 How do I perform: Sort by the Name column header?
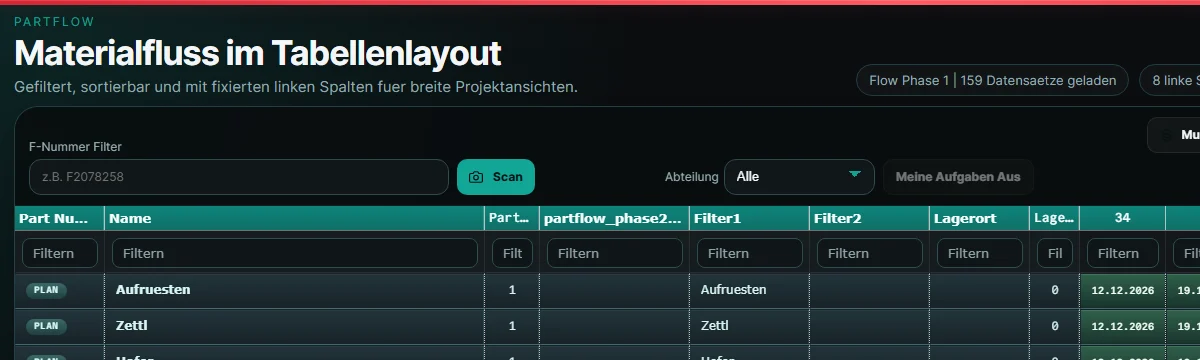tap(294, 218)
